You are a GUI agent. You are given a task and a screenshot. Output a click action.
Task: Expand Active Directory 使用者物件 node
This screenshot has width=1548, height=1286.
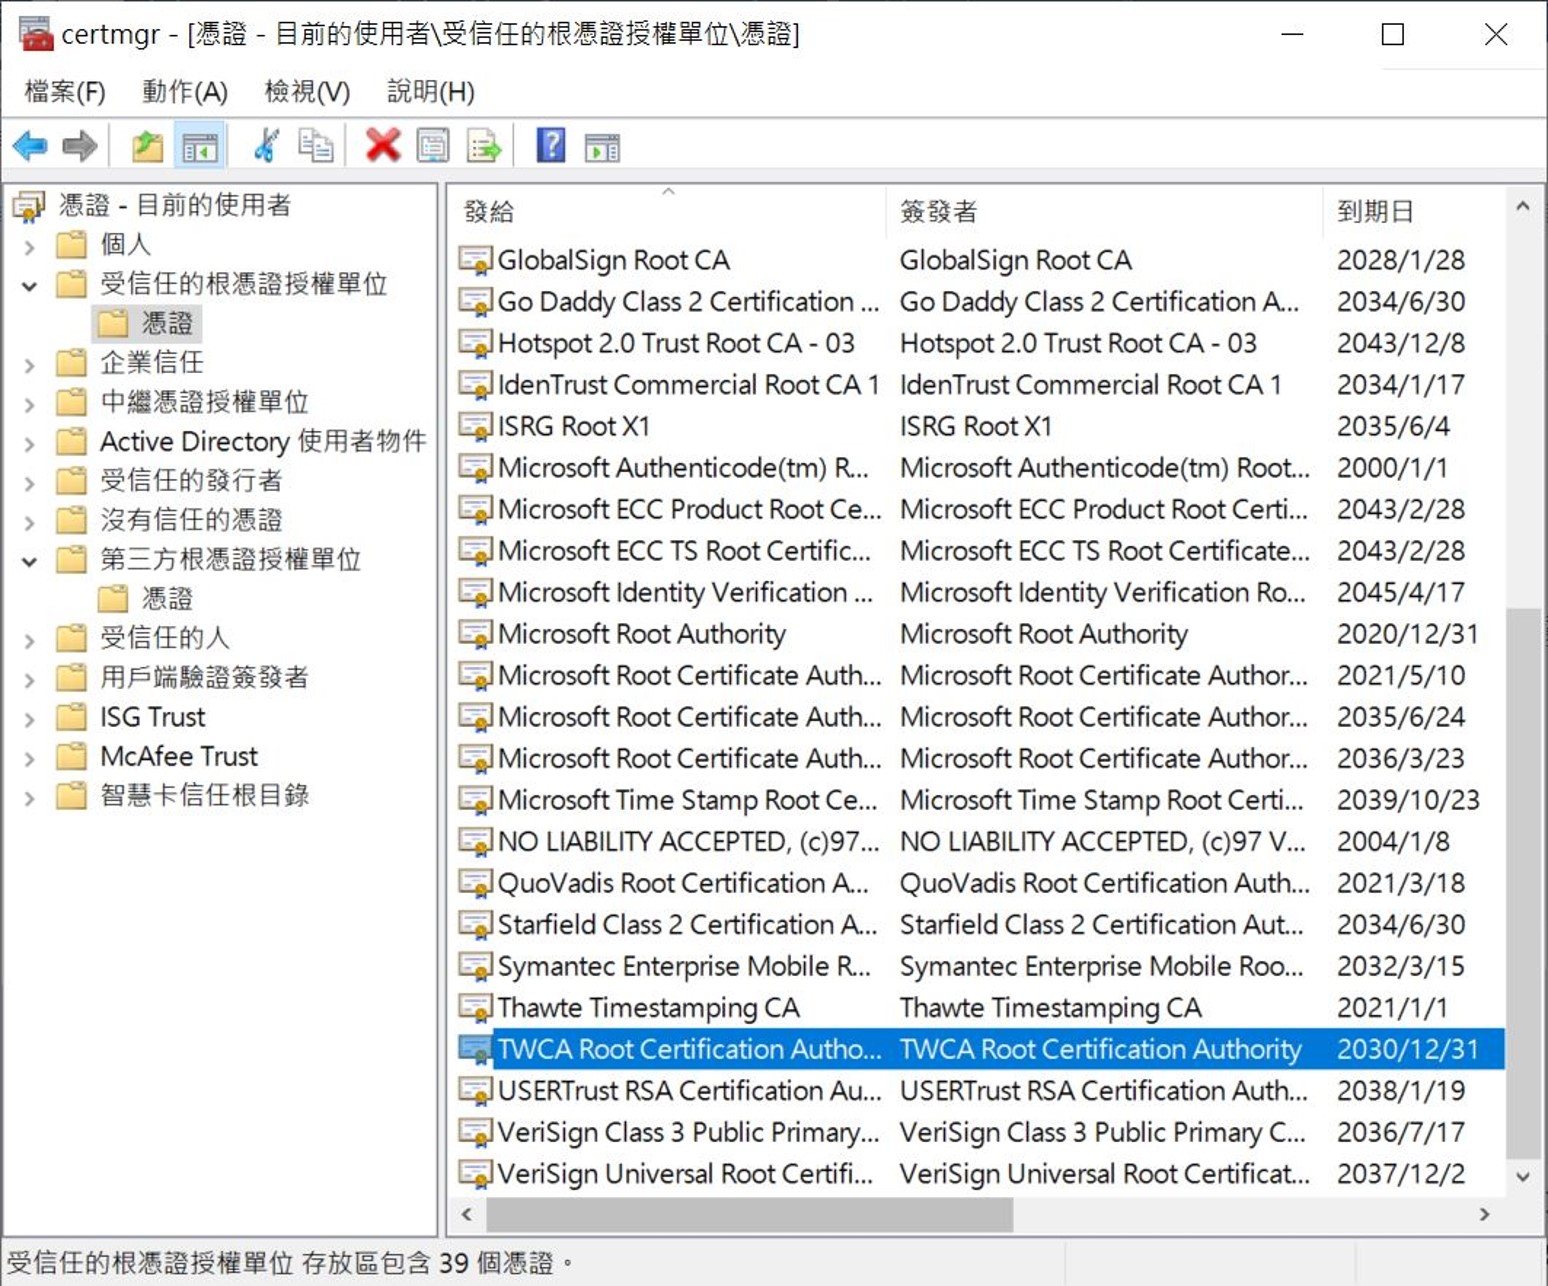point(29,443)
